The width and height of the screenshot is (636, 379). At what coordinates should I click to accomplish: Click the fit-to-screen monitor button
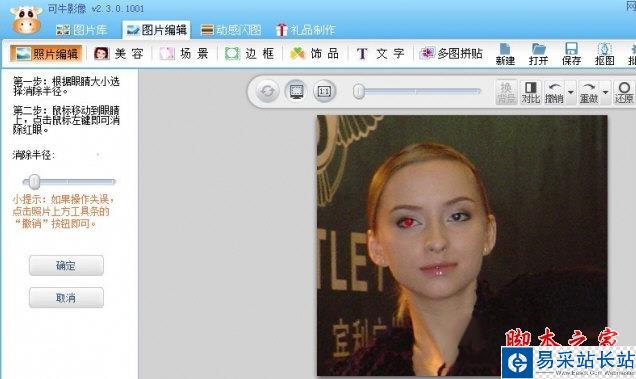296,91
